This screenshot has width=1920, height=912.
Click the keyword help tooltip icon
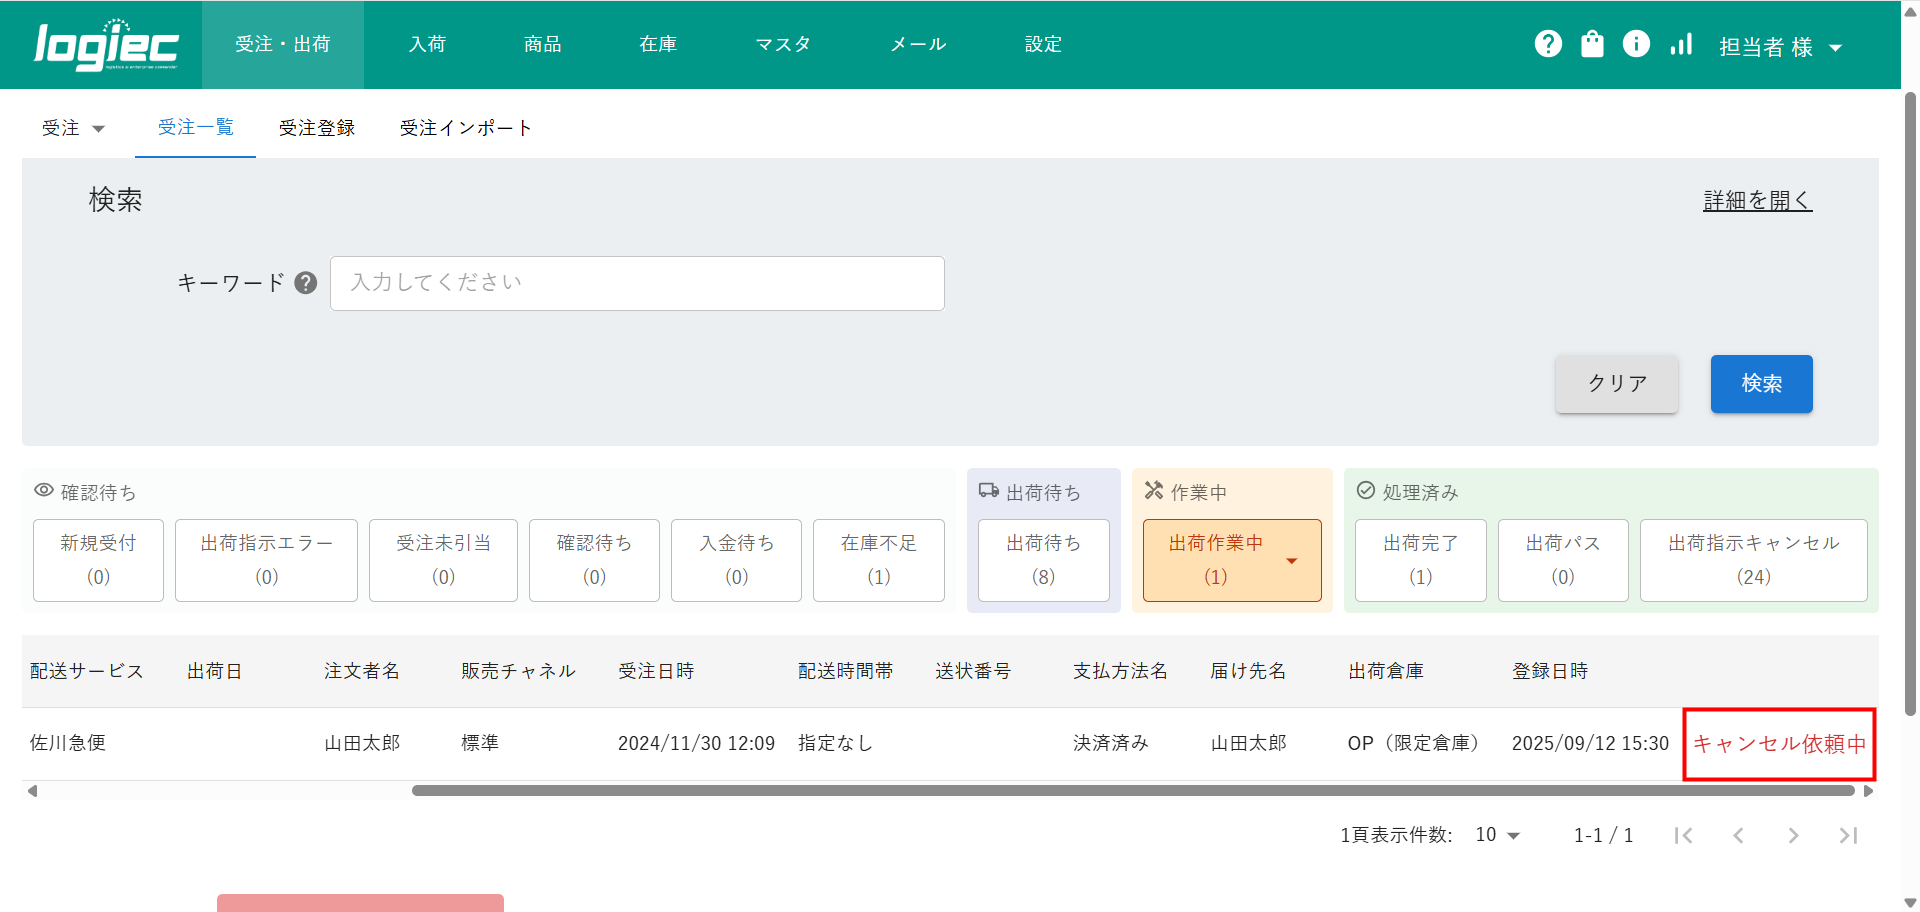click(306, 283)
